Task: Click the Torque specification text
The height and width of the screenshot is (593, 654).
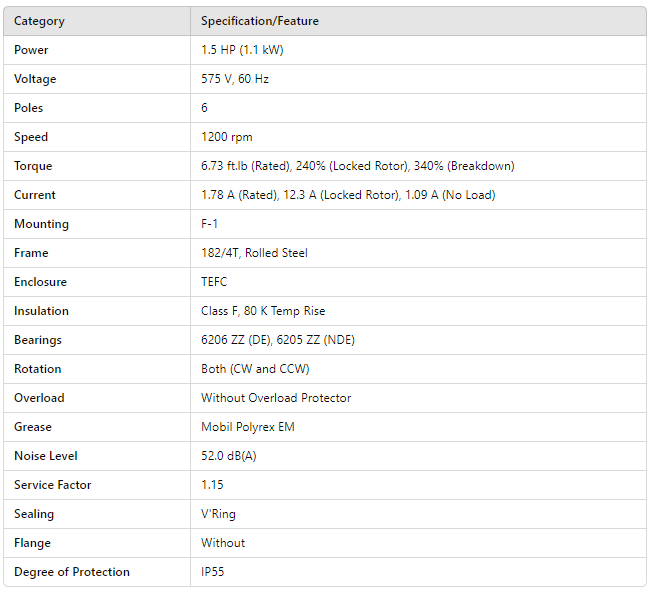Action: [357, 166]
